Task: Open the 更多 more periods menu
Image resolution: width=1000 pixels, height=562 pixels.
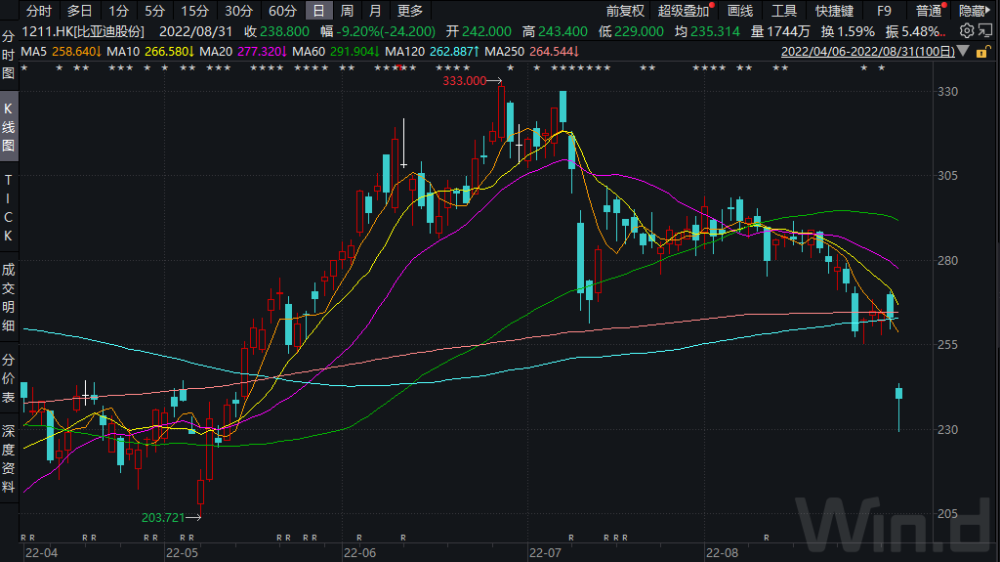Action: [410, 11]
